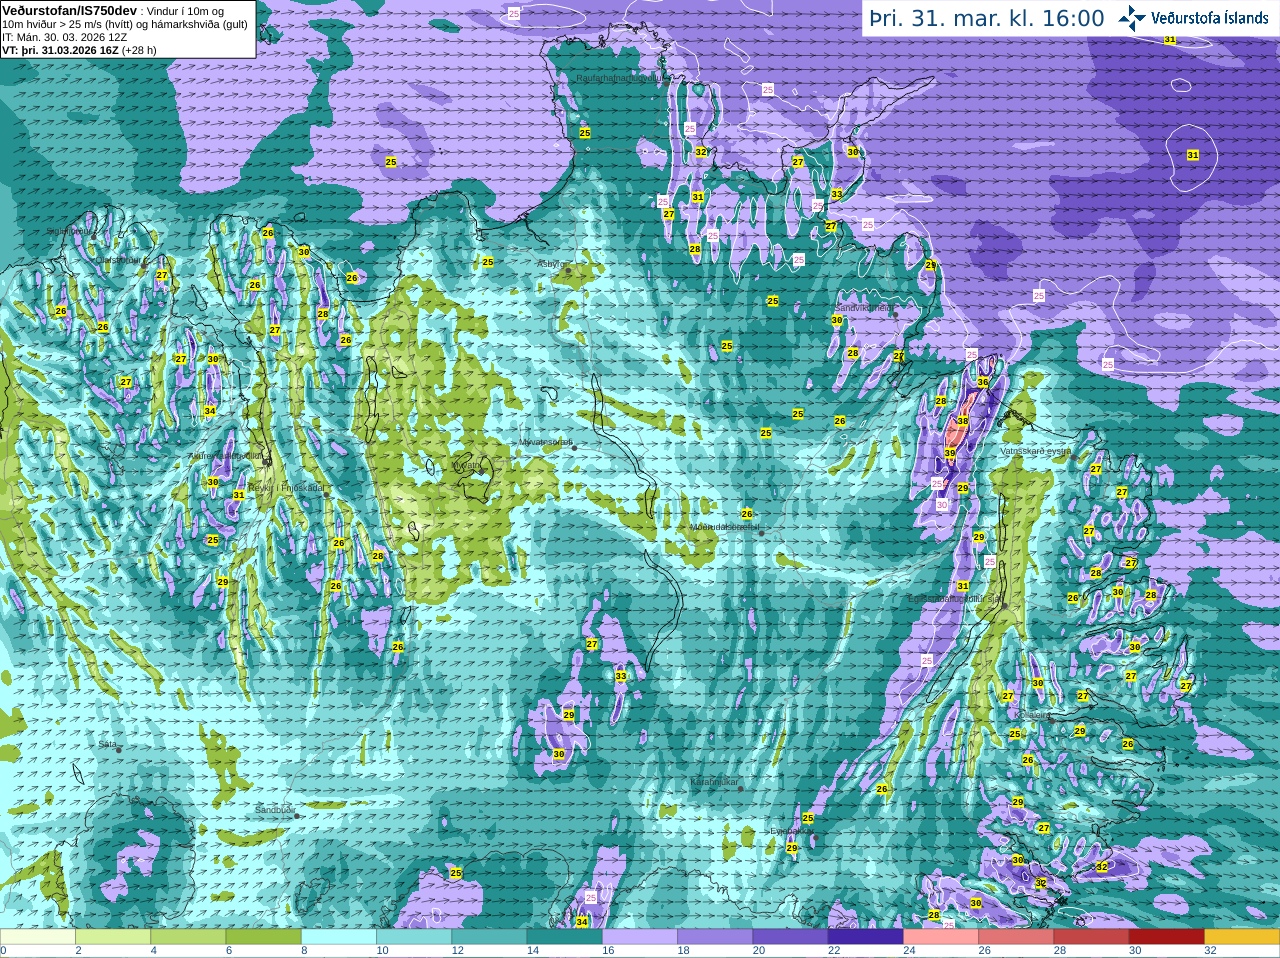
Task: Click the Sáta station dot
Action: pos(119,749)
